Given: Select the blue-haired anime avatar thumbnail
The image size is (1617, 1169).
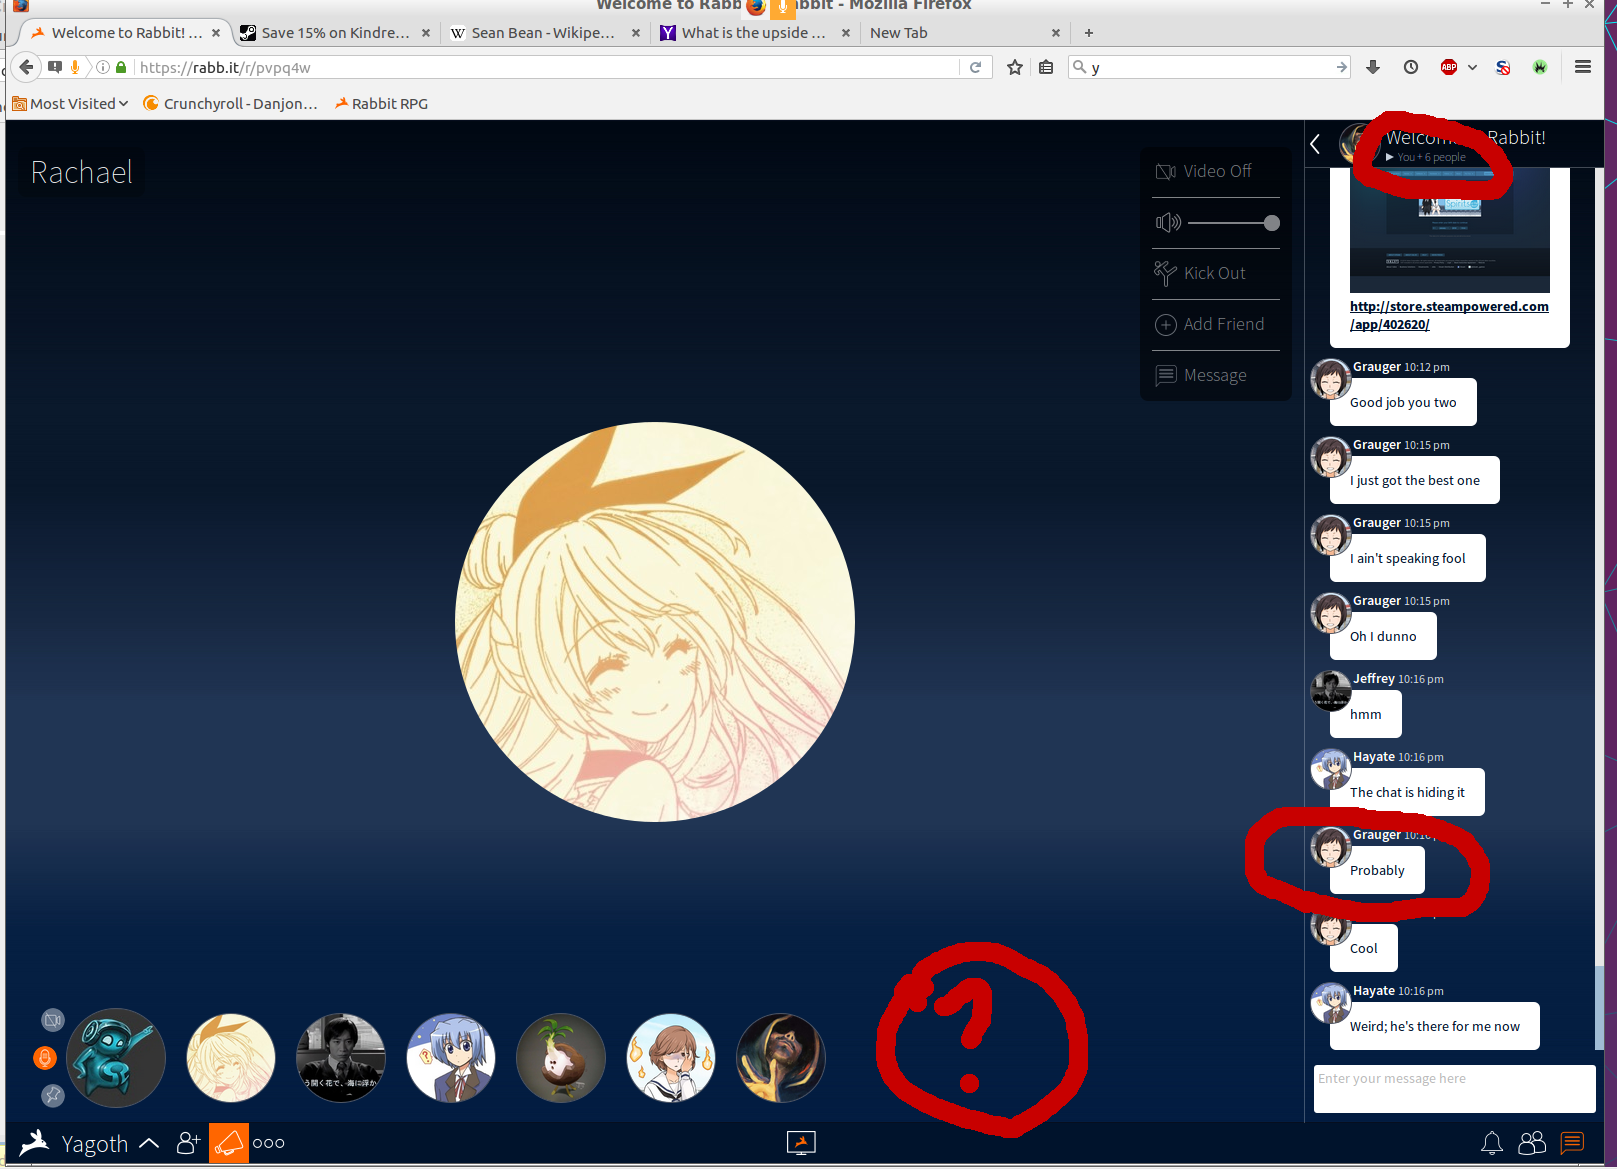Looking at the screenshot, I should coord(451,1058).
